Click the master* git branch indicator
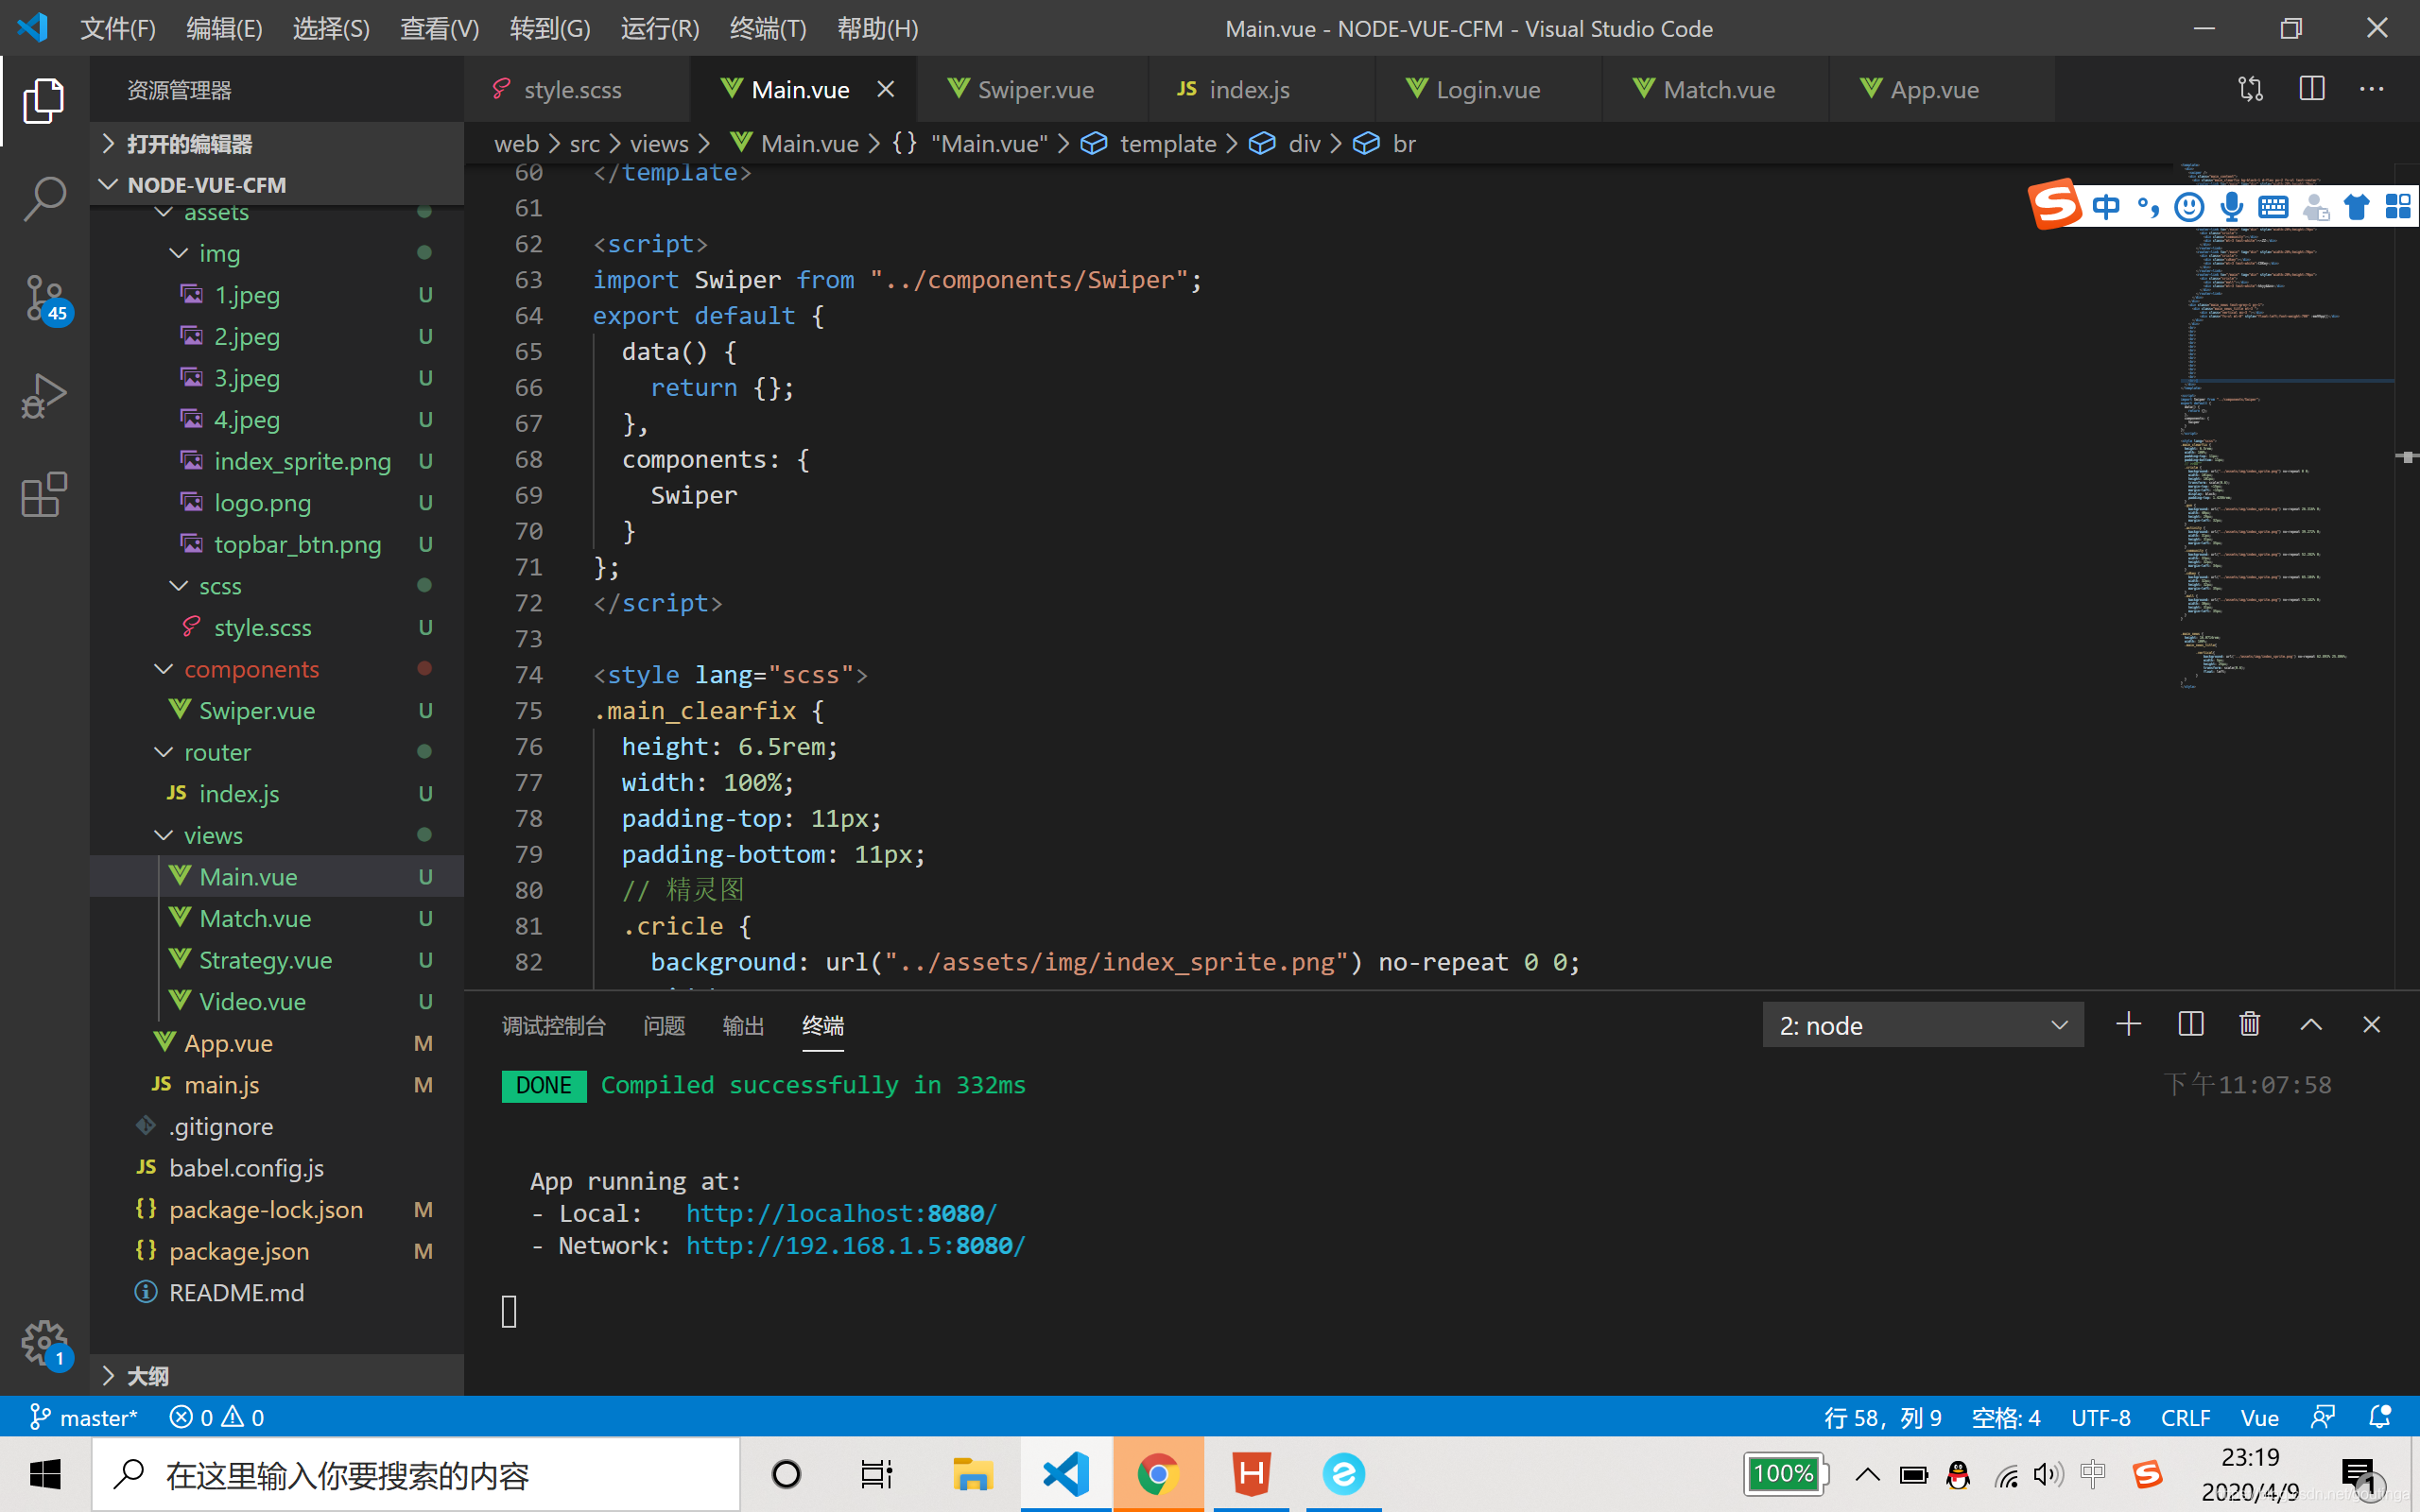Image resolution: width=2420 pixels, height=1512 pixels. pyautogui.click(x=84, y=1417)
